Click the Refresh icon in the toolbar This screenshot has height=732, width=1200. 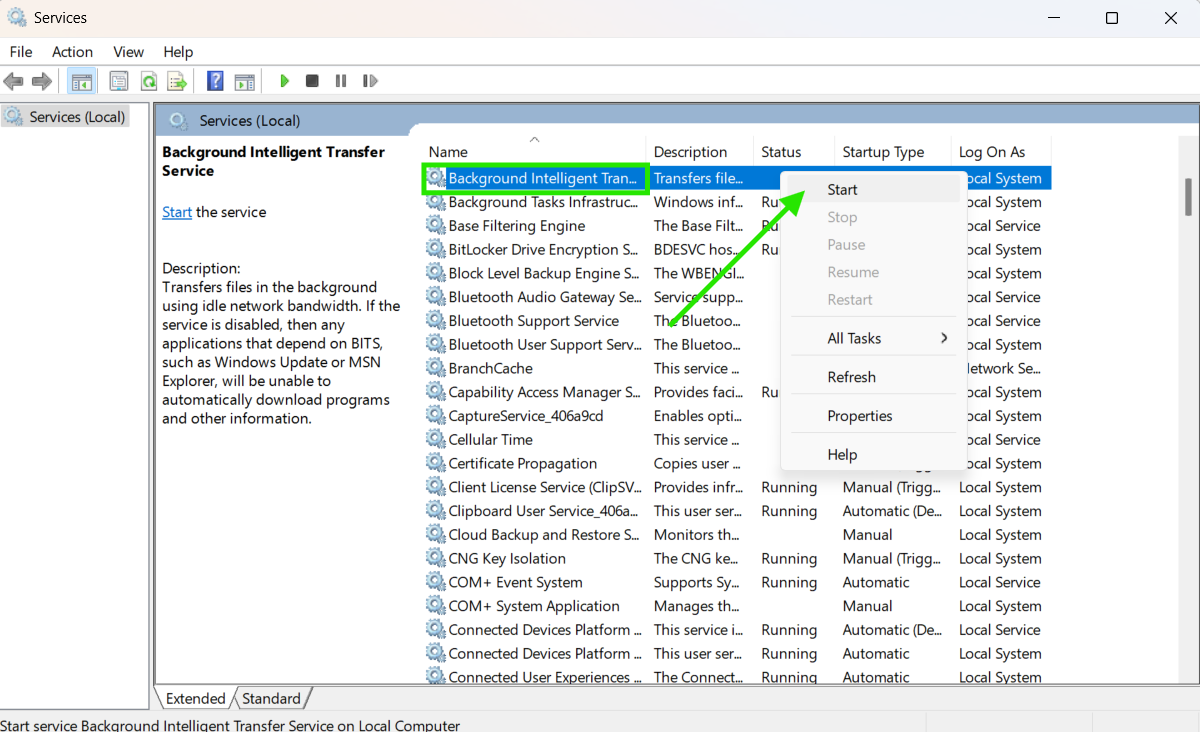pyautogui.click(x=149, y=81)
